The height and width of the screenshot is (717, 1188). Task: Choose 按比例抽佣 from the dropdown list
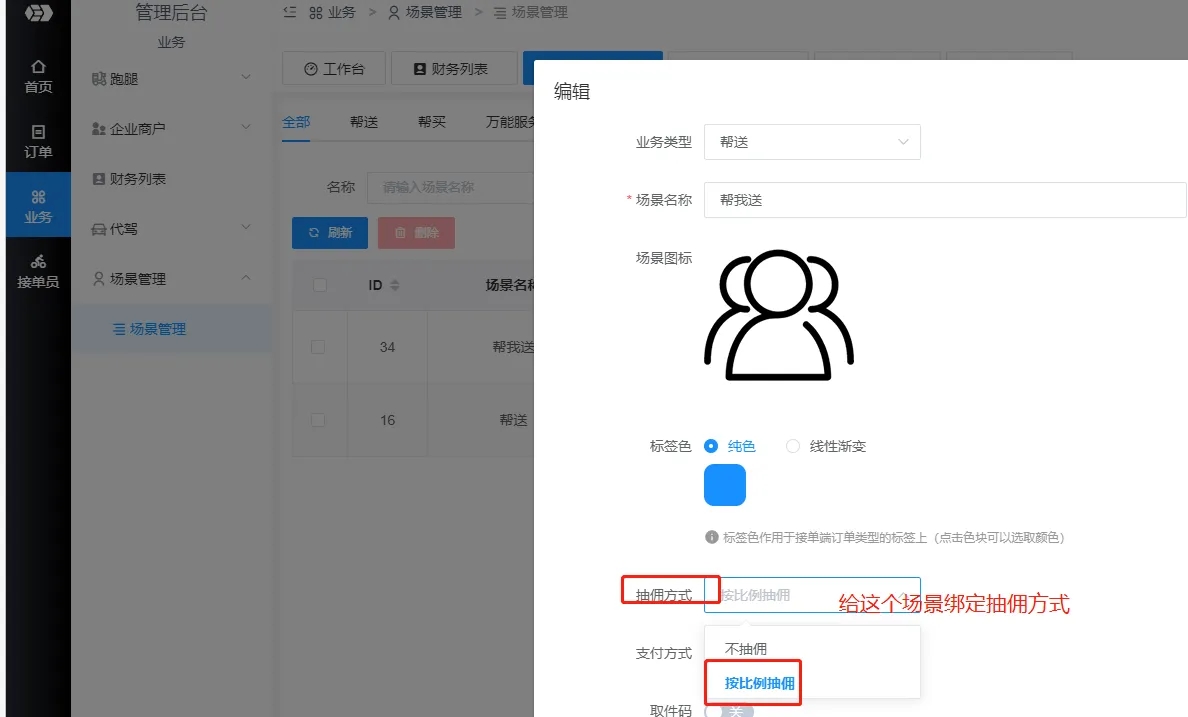coord(759,683)
